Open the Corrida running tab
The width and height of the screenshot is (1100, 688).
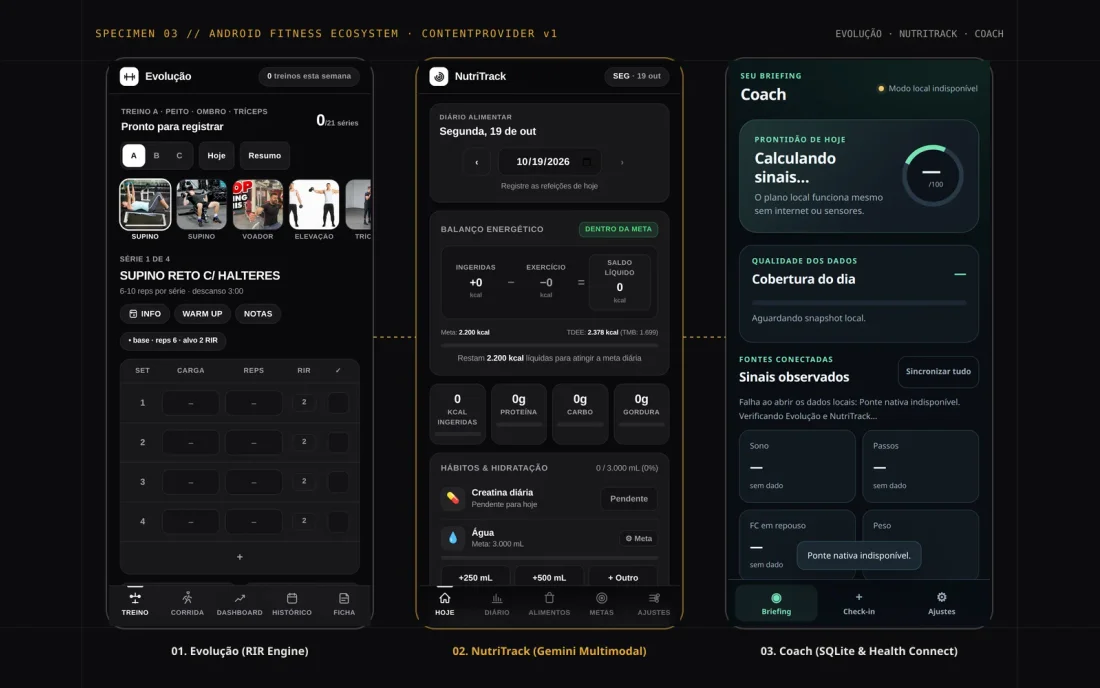(x=187, y=604)
